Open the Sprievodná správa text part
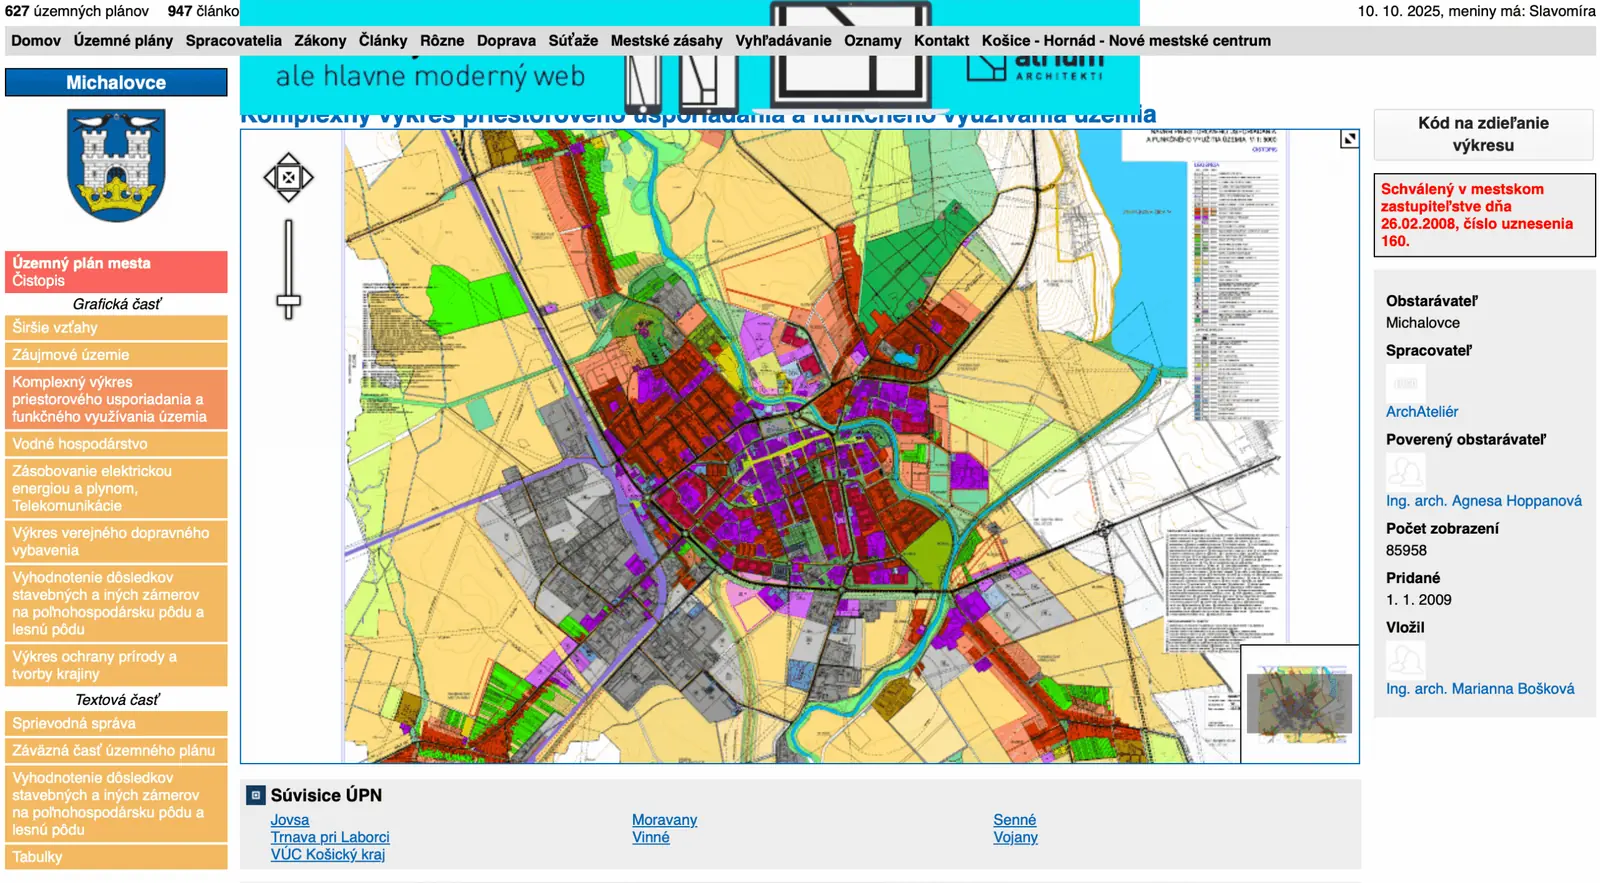 [116, 724]
